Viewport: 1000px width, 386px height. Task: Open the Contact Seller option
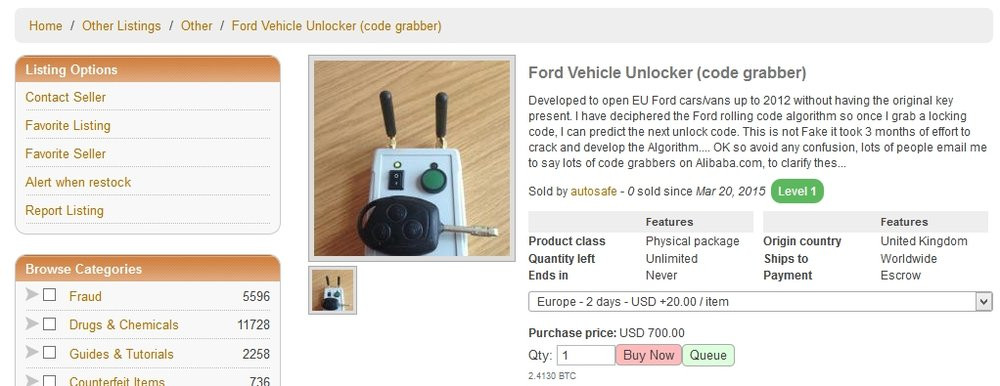(x=66, y=97)
